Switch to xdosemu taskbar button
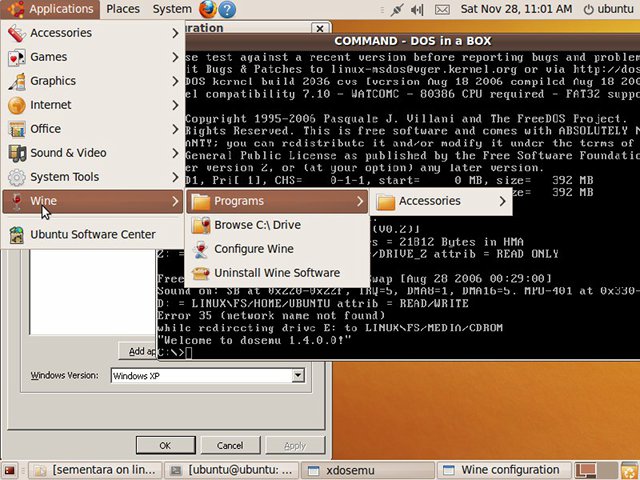The width and height of the screenshot is (640, 480). (x=368, y=471)
